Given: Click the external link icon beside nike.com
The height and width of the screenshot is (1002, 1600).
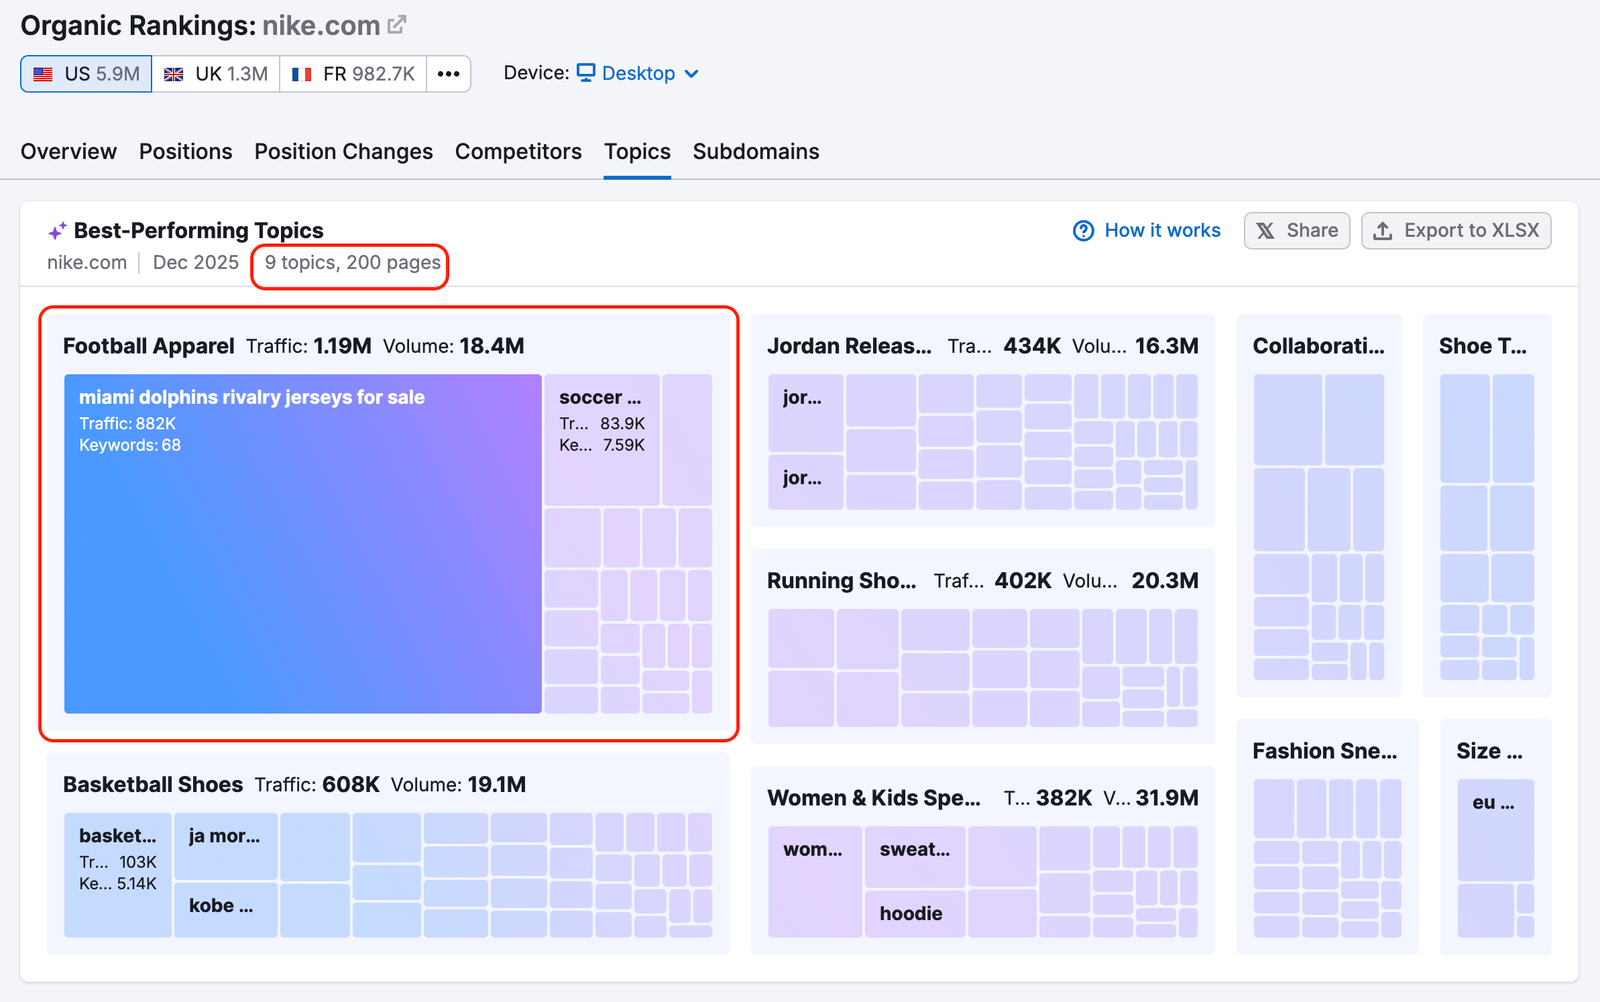Looking at the screenshot, I should tap(396, 25).
